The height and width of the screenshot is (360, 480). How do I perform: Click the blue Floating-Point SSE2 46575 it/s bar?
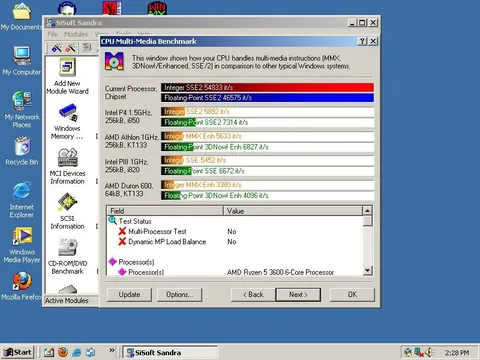(x=267, y=98)
